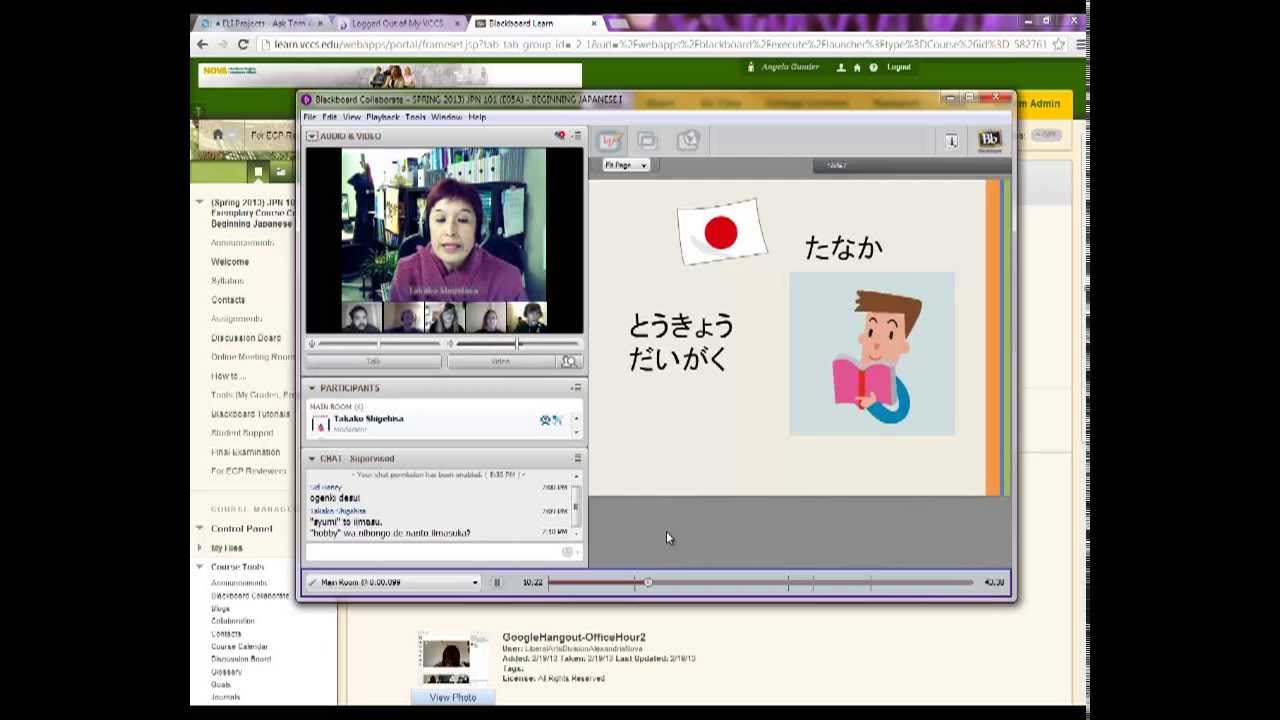Open the Chrome menu icon
The height and width of the screenshot is (720, 1280).
coord(1081,44)
